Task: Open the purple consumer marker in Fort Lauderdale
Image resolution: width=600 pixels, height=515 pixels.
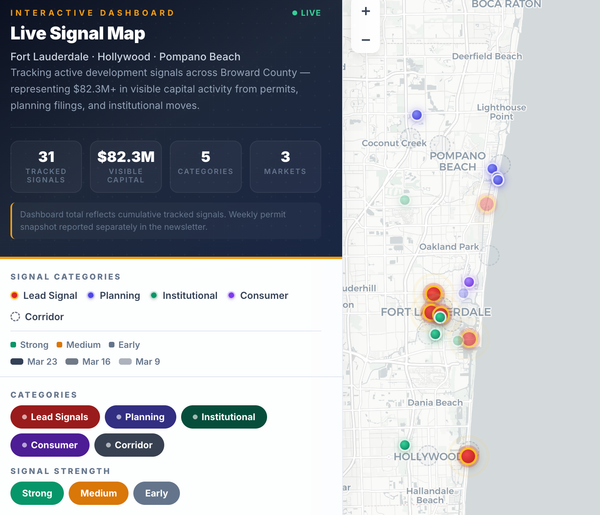Action: (469, 282)
